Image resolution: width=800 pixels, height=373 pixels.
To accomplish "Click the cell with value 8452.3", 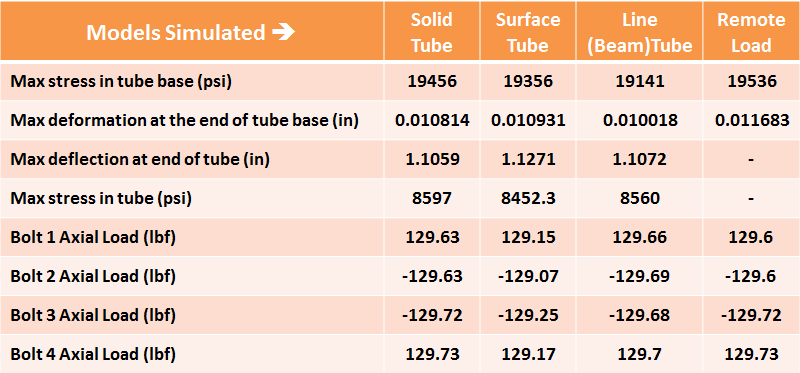I will point(528,198).
